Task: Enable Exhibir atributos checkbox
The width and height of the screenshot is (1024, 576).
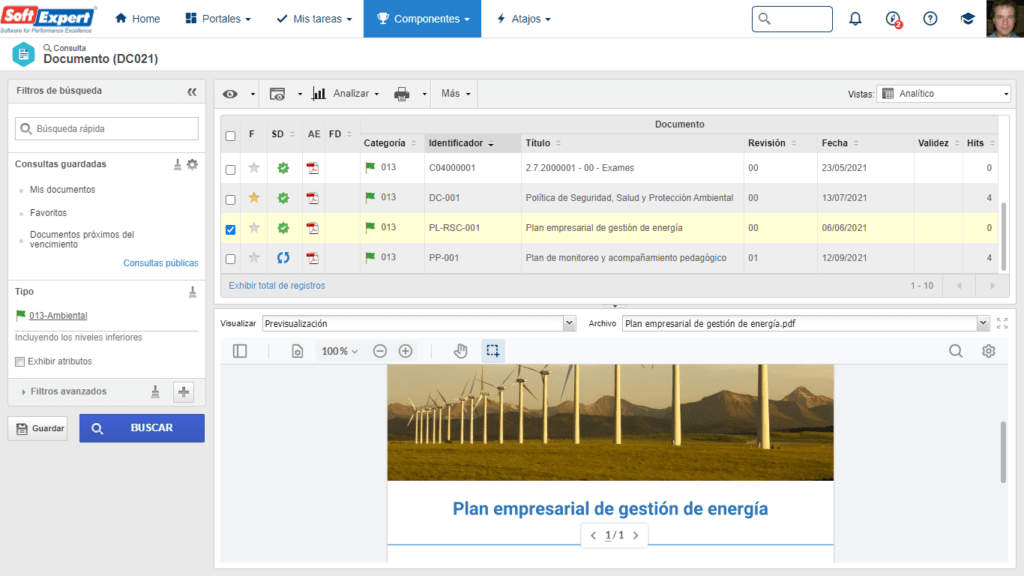Action: (20, 362)
